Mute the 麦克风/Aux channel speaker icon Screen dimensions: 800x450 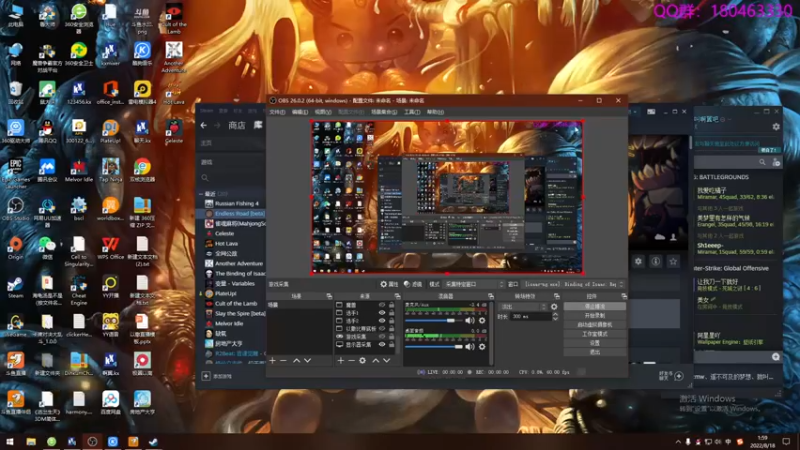469,320
